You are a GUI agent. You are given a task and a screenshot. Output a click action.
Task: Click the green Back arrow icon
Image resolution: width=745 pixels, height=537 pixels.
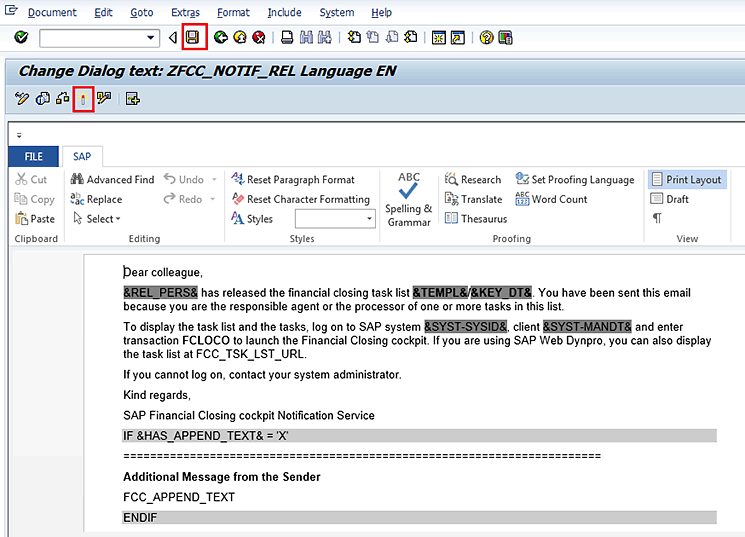(x=220, y=38)
